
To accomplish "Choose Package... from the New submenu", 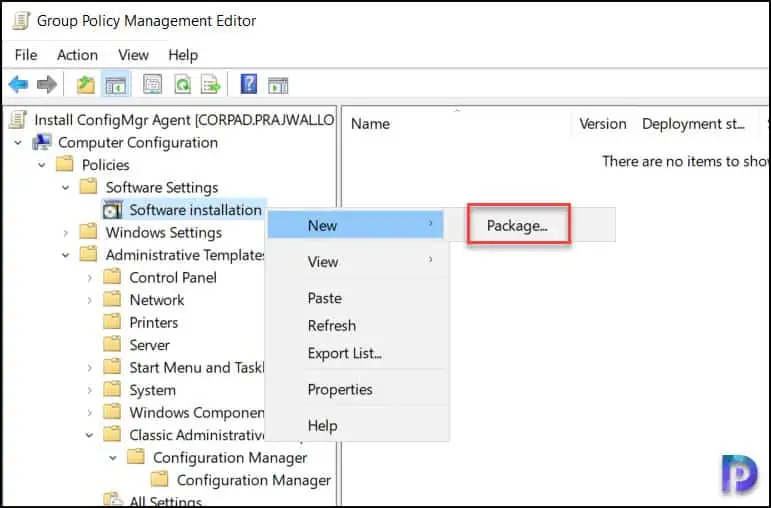I will (x=517, y=226).
